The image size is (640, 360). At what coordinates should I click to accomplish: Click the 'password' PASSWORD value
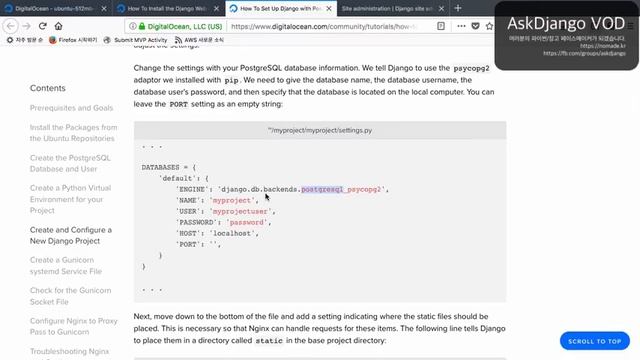247,222
